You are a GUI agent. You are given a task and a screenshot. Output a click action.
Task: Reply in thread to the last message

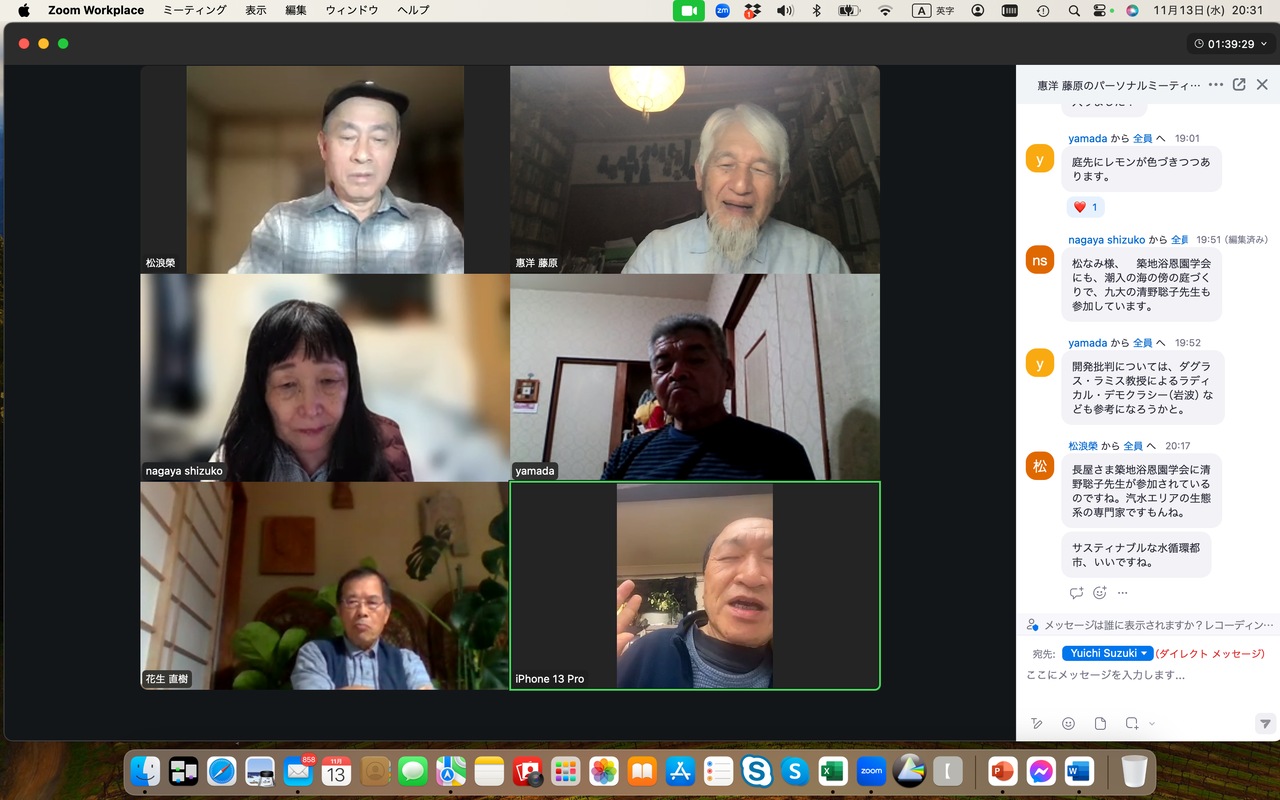click(x=1076, y=592)
